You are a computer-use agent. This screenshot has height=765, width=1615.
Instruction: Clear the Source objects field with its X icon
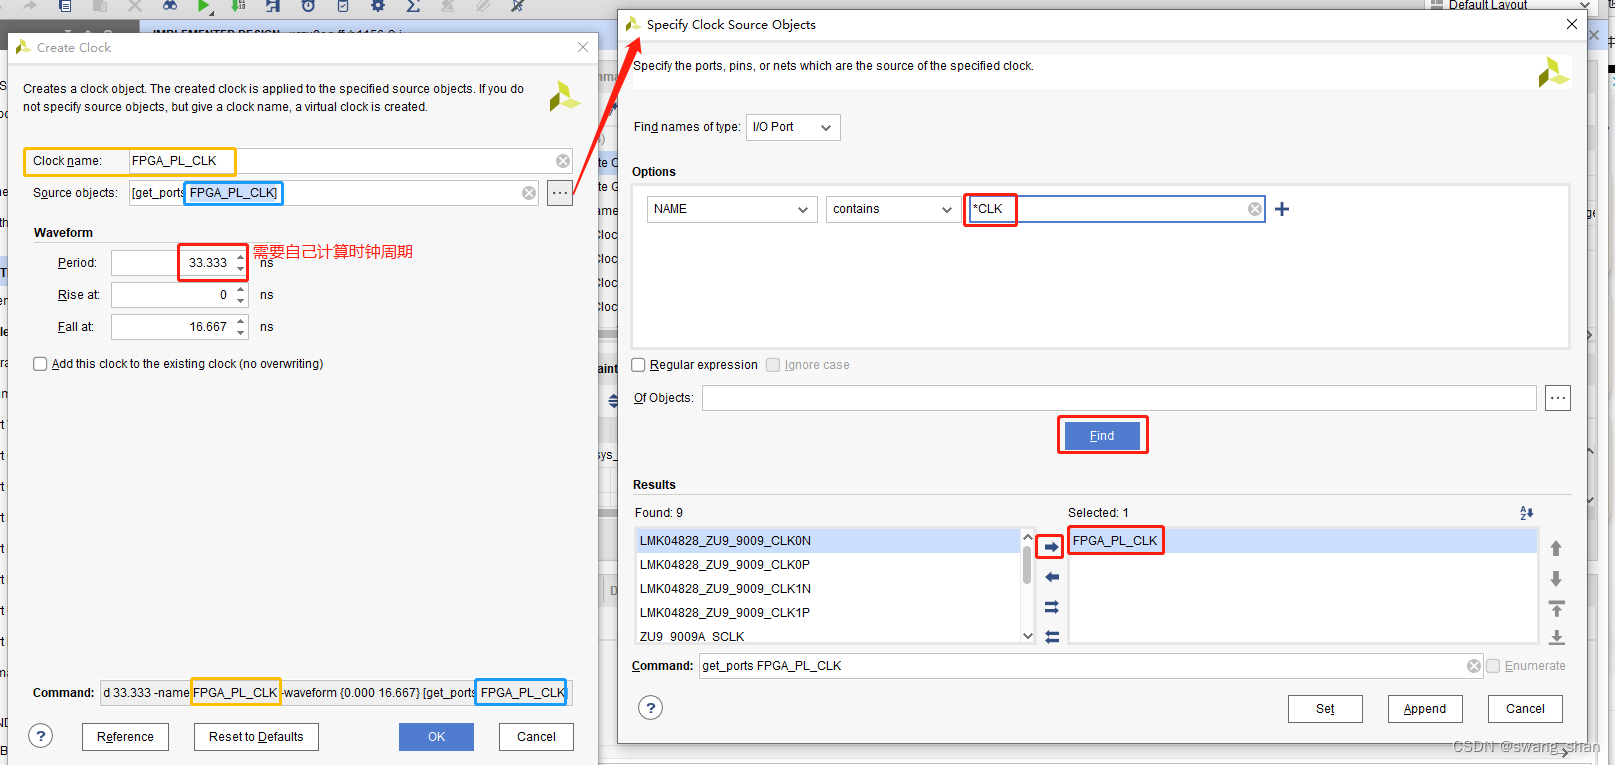coord(529,193)
